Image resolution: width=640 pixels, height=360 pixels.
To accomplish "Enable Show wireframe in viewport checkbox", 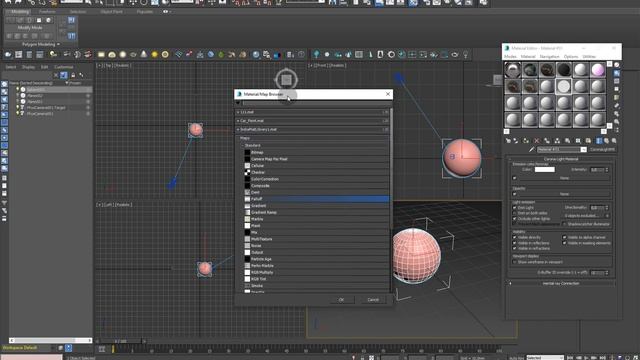I will [x=514, y=262].
